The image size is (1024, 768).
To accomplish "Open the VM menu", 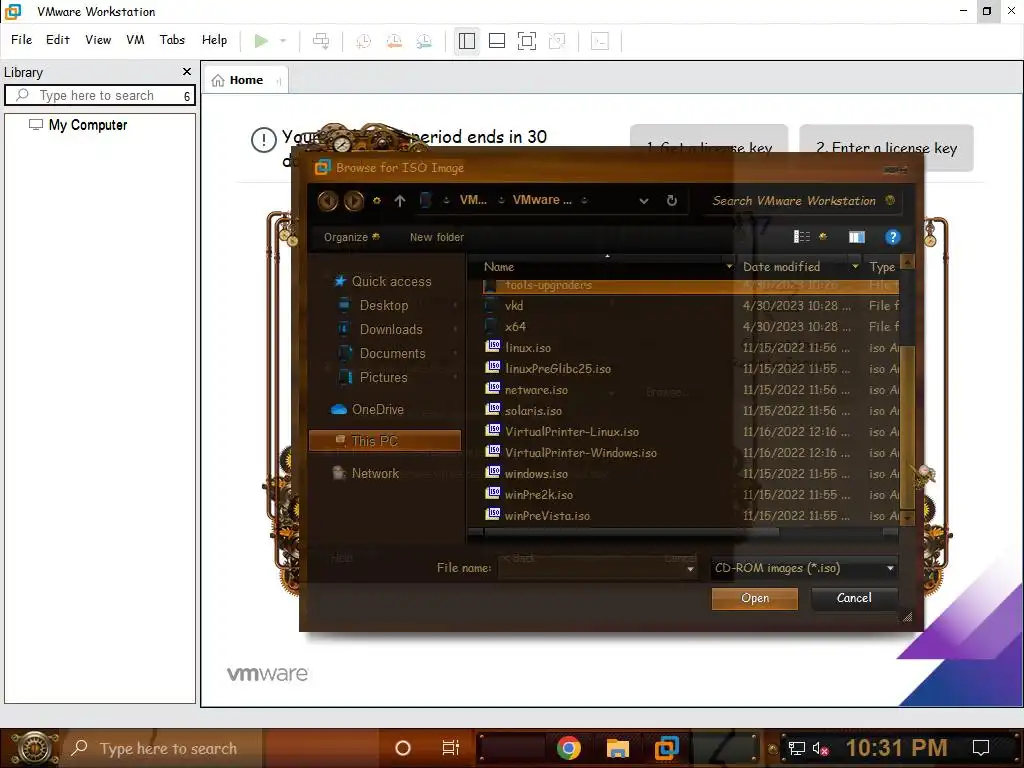I will coord(135,40).
